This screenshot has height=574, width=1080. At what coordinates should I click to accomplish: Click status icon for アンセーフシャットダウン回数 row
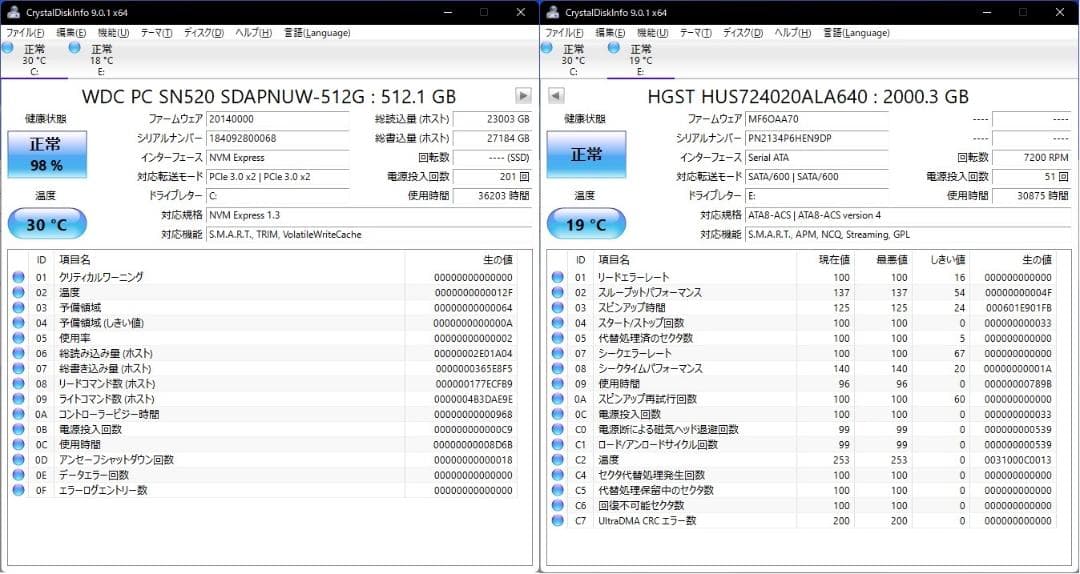click(x=18, y=460)
